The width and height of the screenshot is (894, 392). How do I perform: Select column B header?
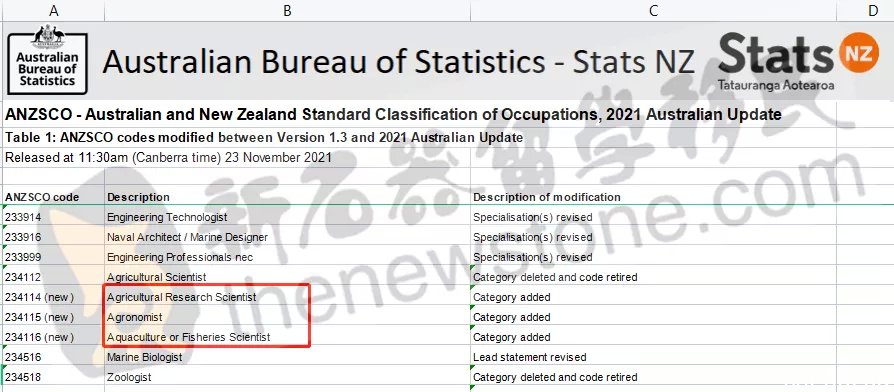coord(287,10)
